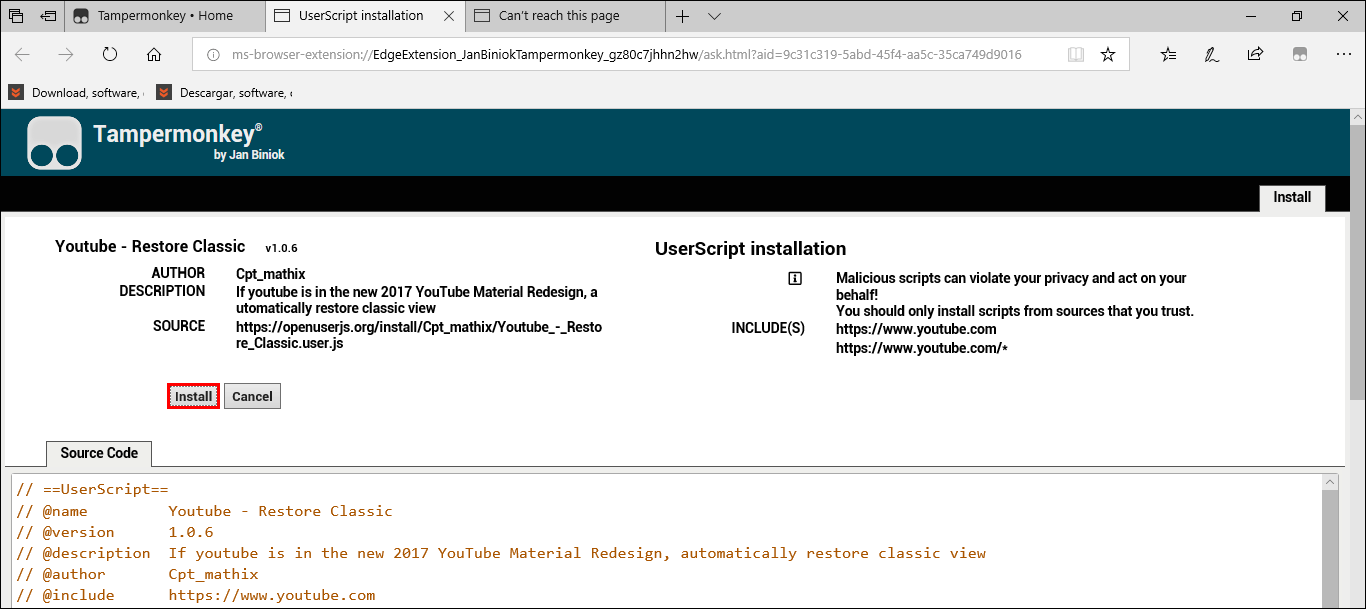Click the Tampermonkey logo in the header
Image resolution: width=1366 pixels, height=609 pixels.
[54, 142]
